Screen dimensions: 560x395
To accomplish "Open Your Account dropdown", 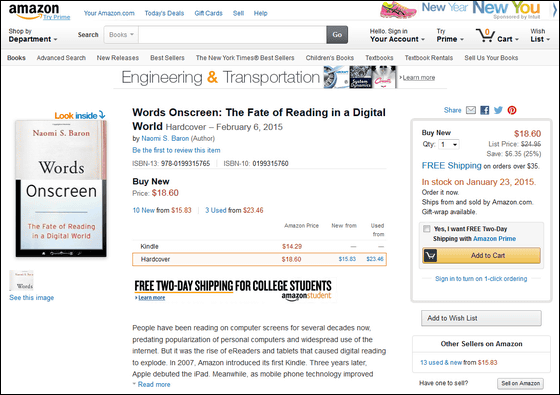I will pyautogui.click(x=397, y=35).
